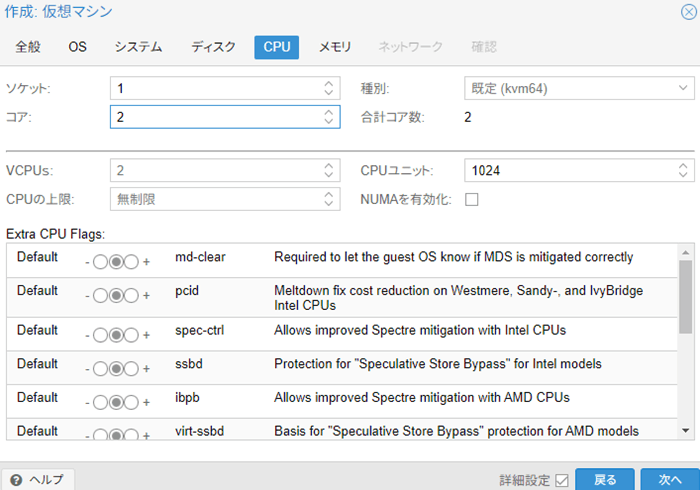This screenshot has height=490, width=700.
Task: Decrease CPUユニット with down arrow
Action: click(x=683, y=174)
